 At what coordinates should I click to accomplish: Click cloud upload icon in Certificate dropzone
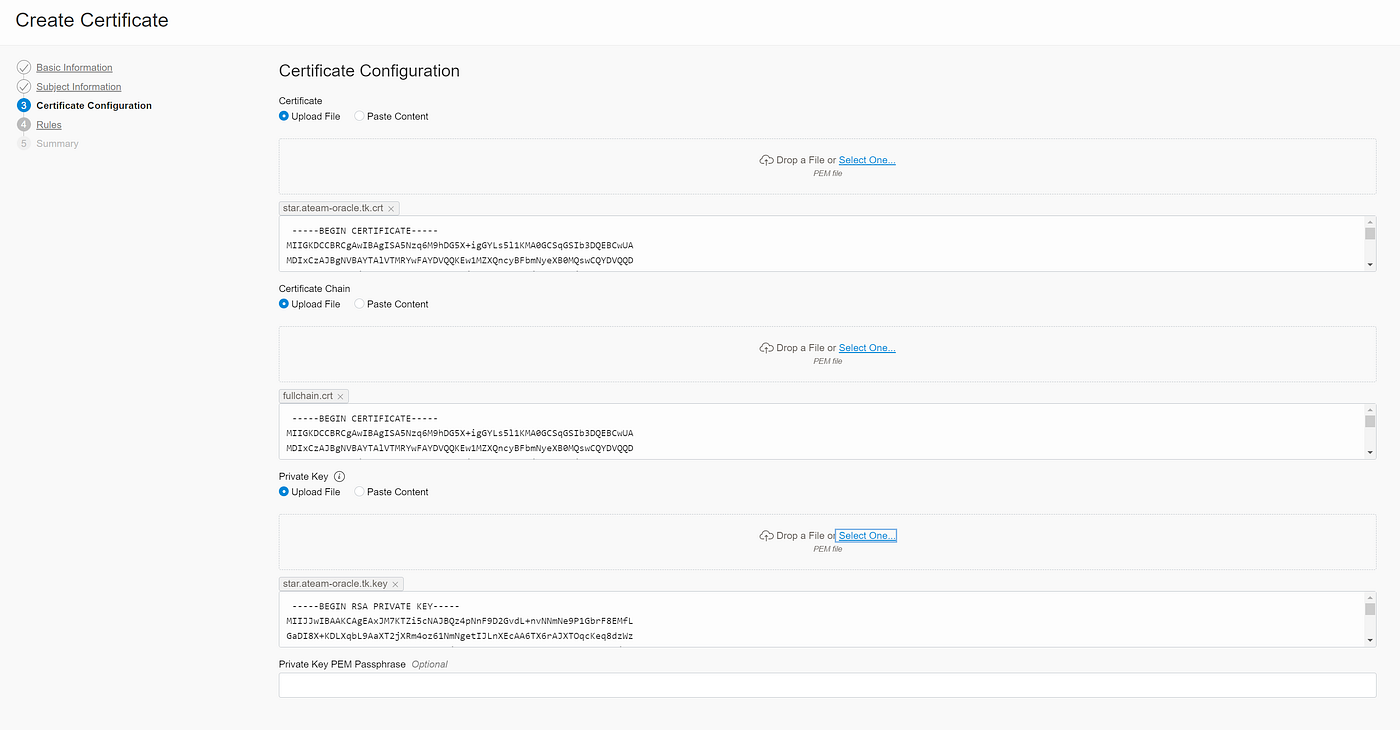click(x=767, y=160)
